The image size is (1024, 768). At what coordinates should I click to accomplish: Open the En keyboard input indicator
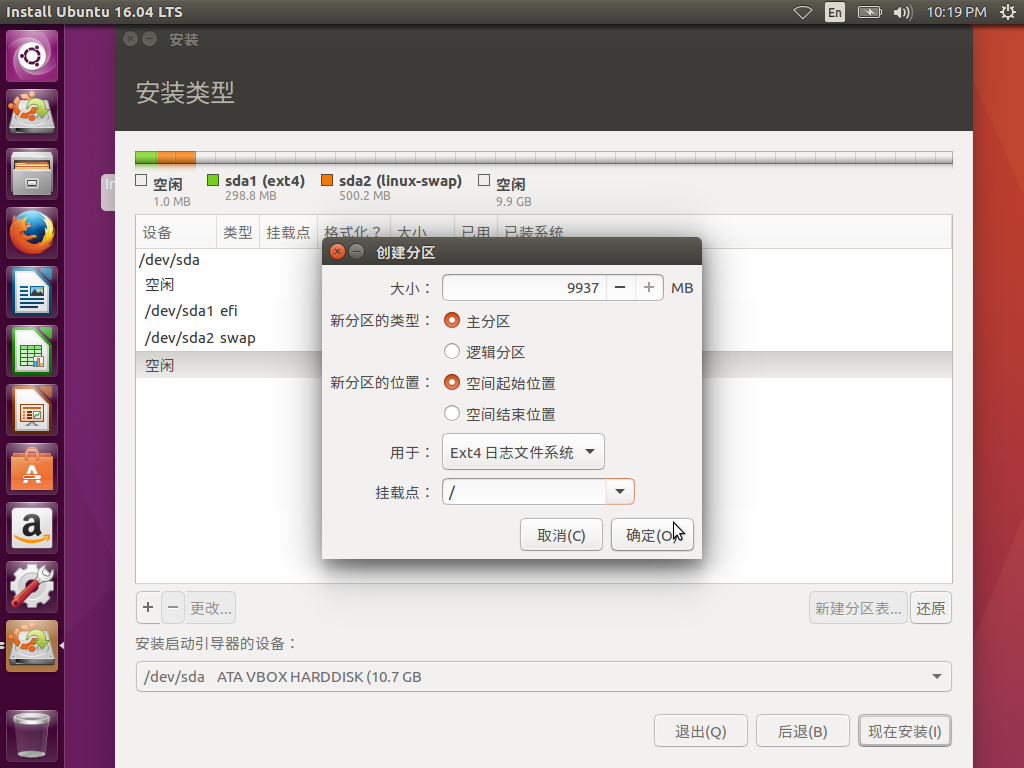pos(835,12)
